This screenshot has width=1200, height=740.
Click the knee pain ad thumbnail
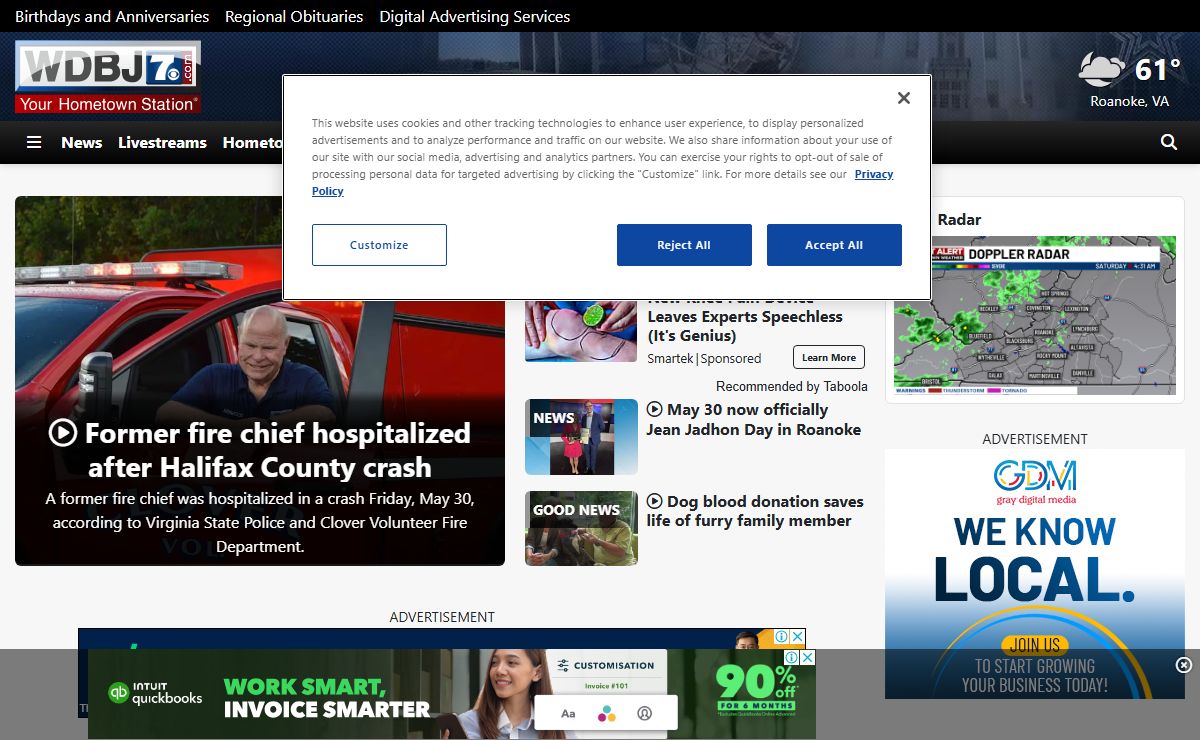(581, 331)
